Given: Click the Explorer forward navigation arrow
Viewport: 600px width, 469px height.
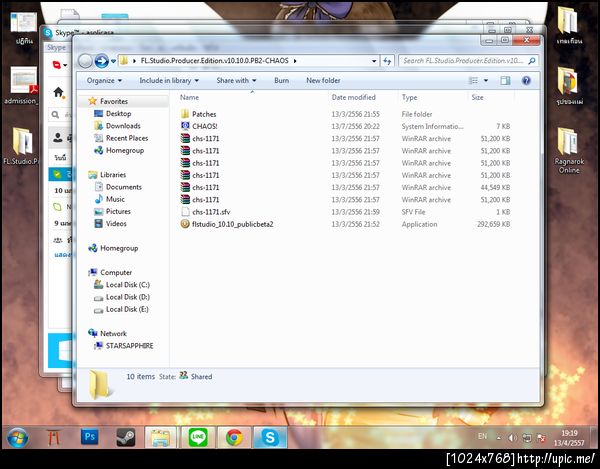Looking at the screenshot, I should [x=101, y=60].
